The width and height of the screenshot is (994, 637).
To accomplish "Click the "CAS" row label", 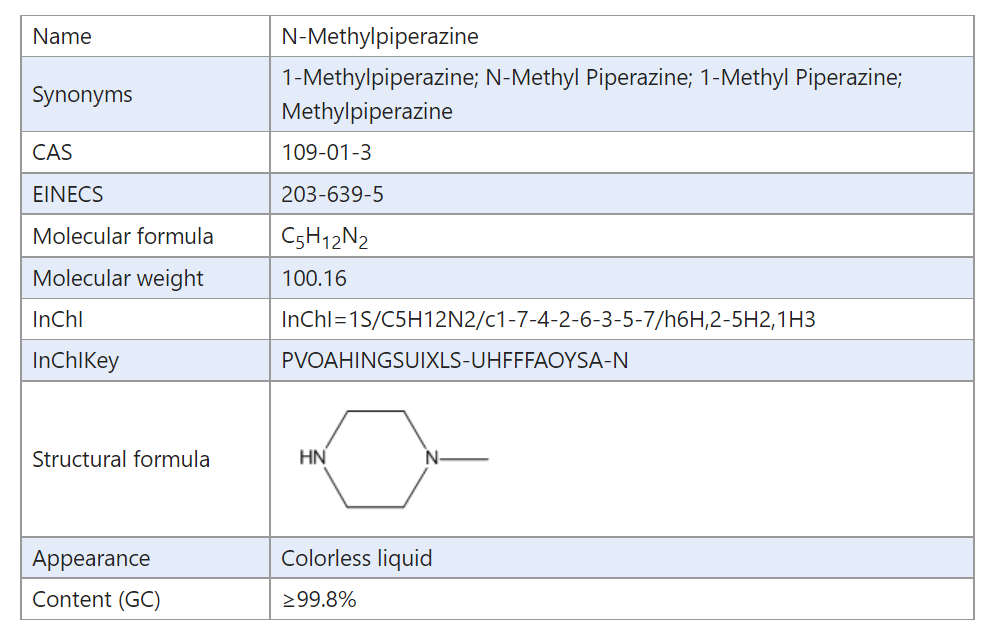I will pyautogui.click(x=52, y=153).
